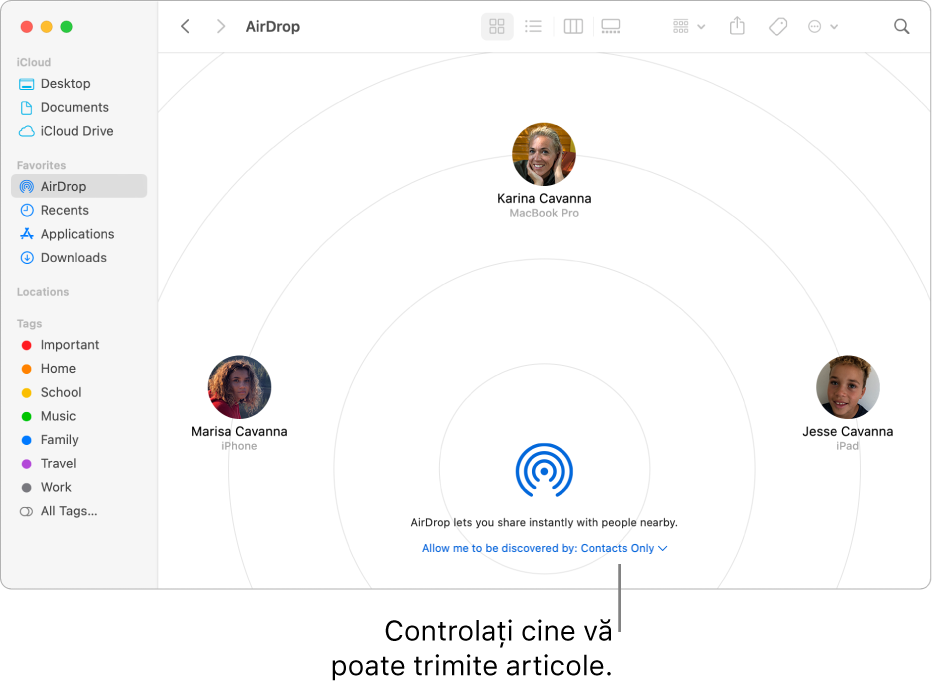The image size is (934, 689).
Task: Click the blue AirDrop radar icon
Action: tap(544, 470)
